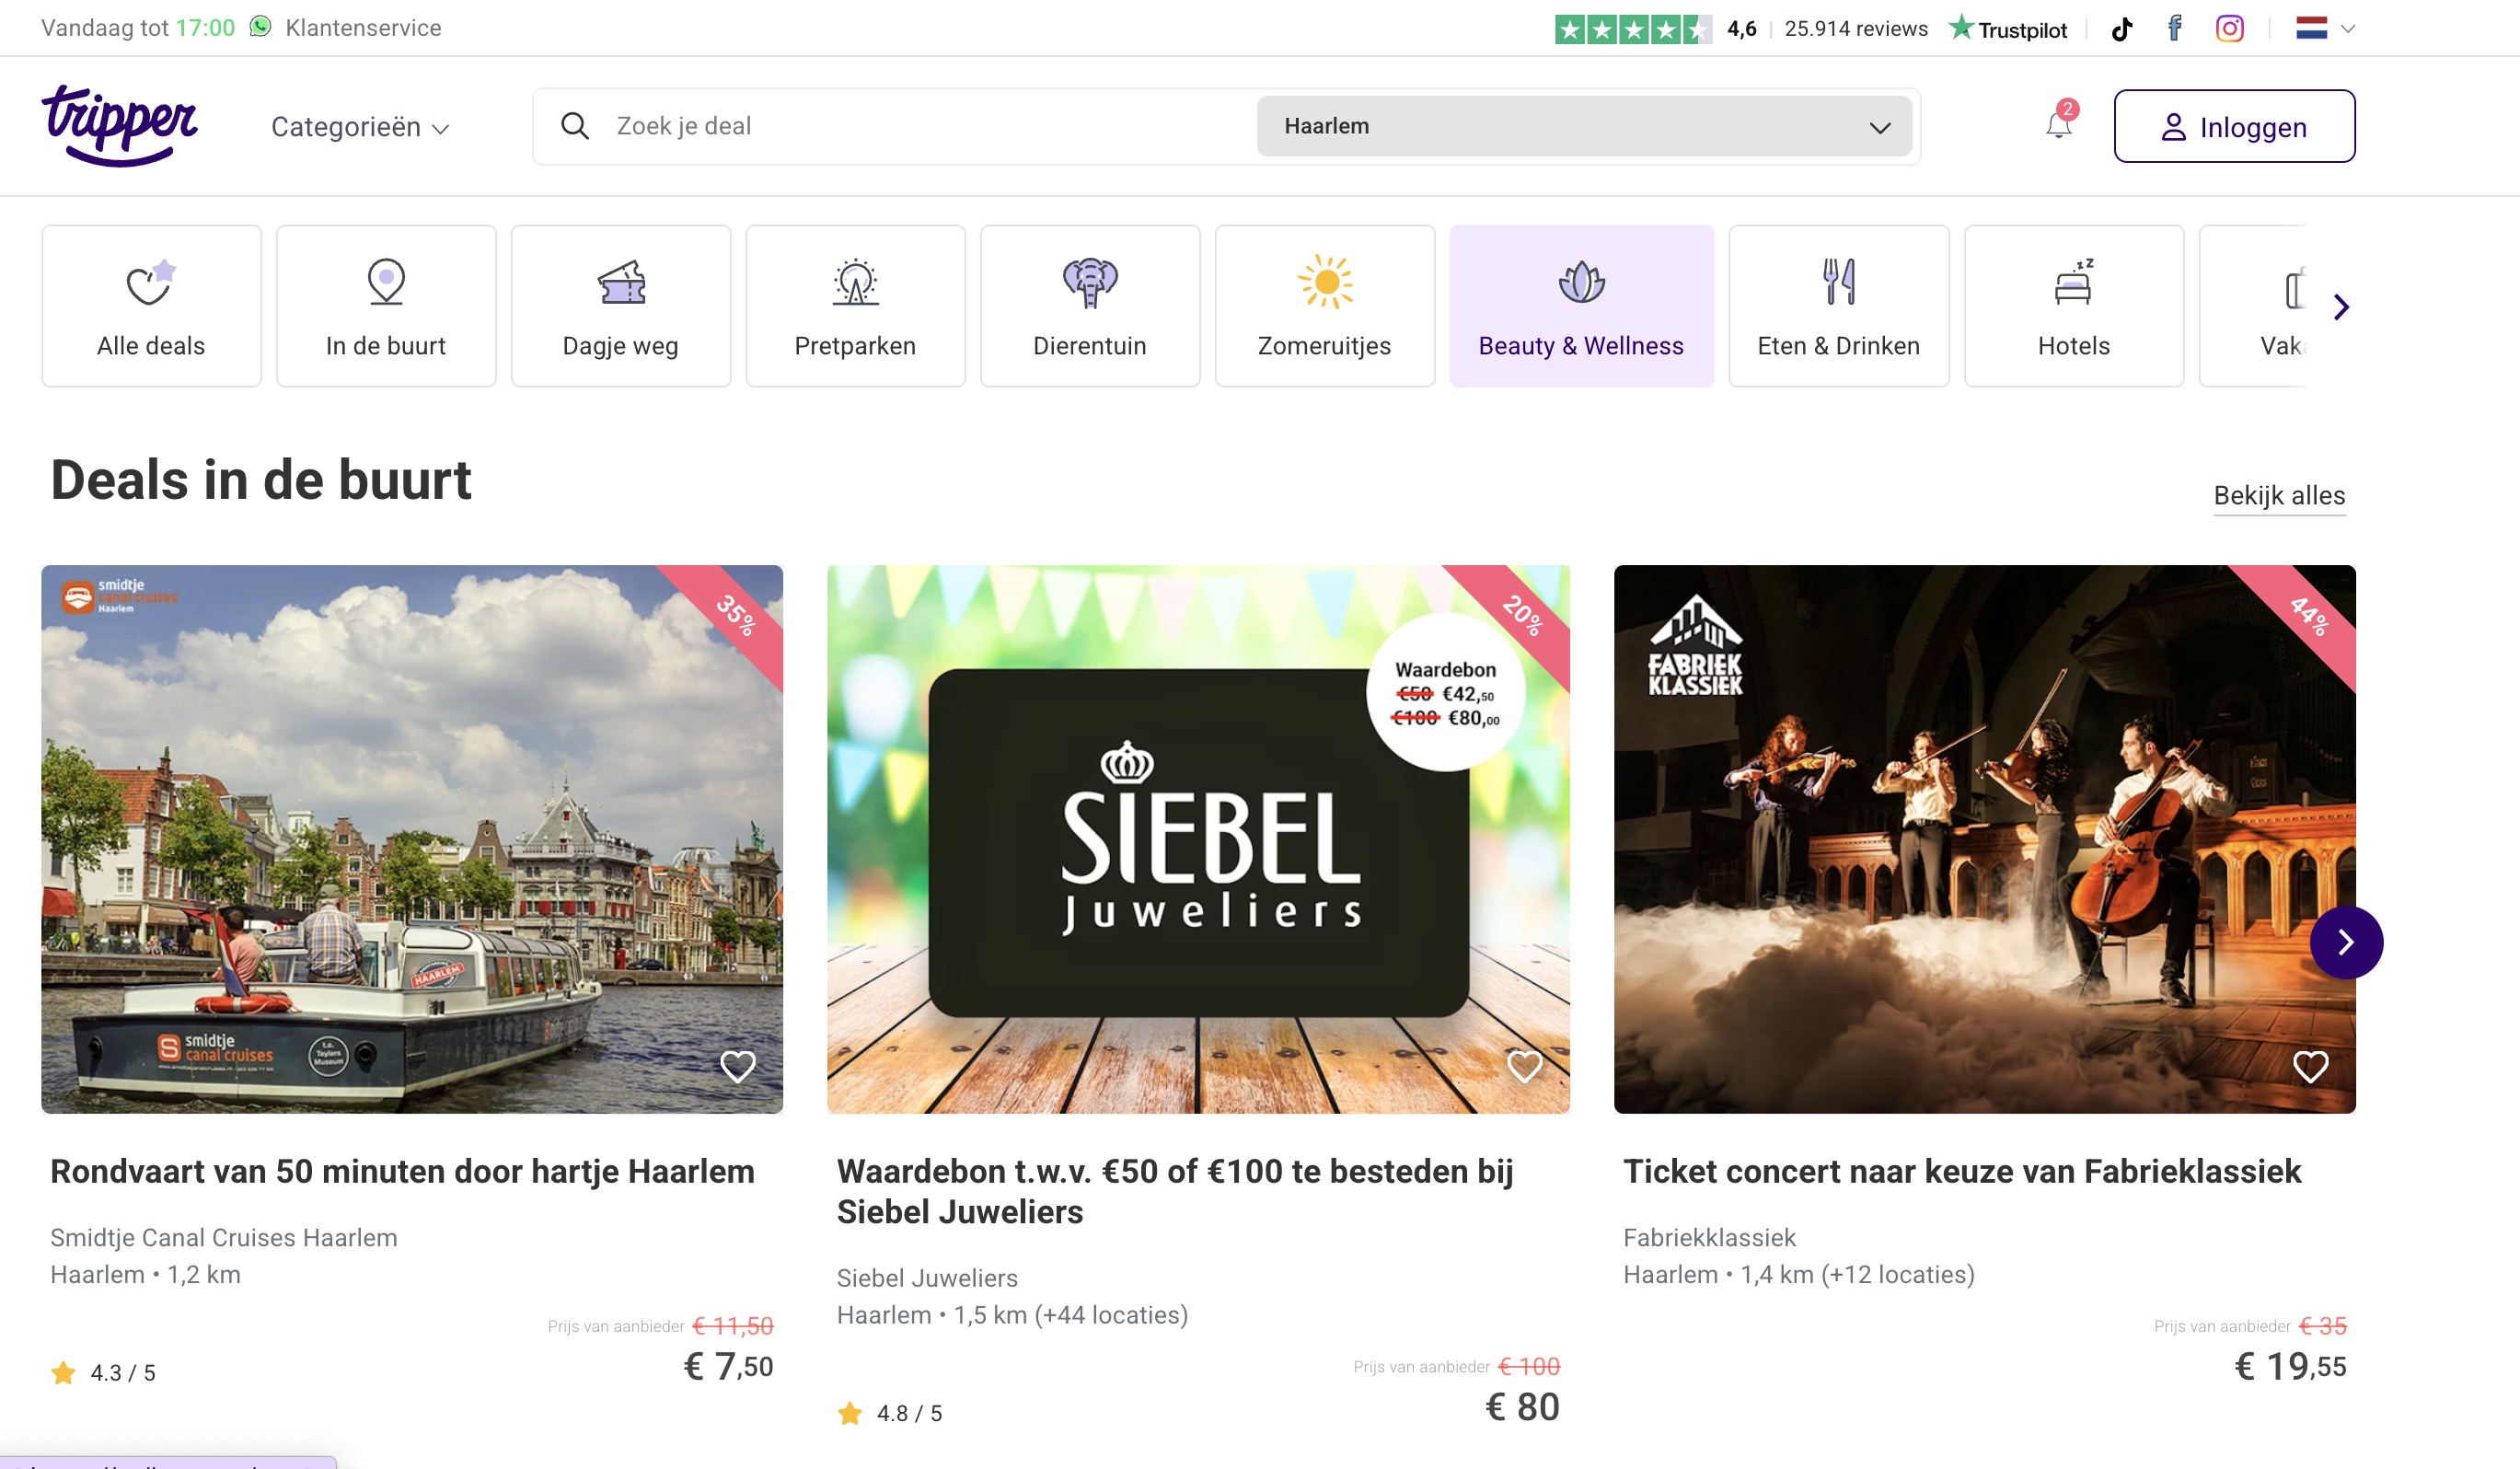Show next deals with round arrow button
The width and height of the screenshot is (2520, 1469).
(2346, 942)
